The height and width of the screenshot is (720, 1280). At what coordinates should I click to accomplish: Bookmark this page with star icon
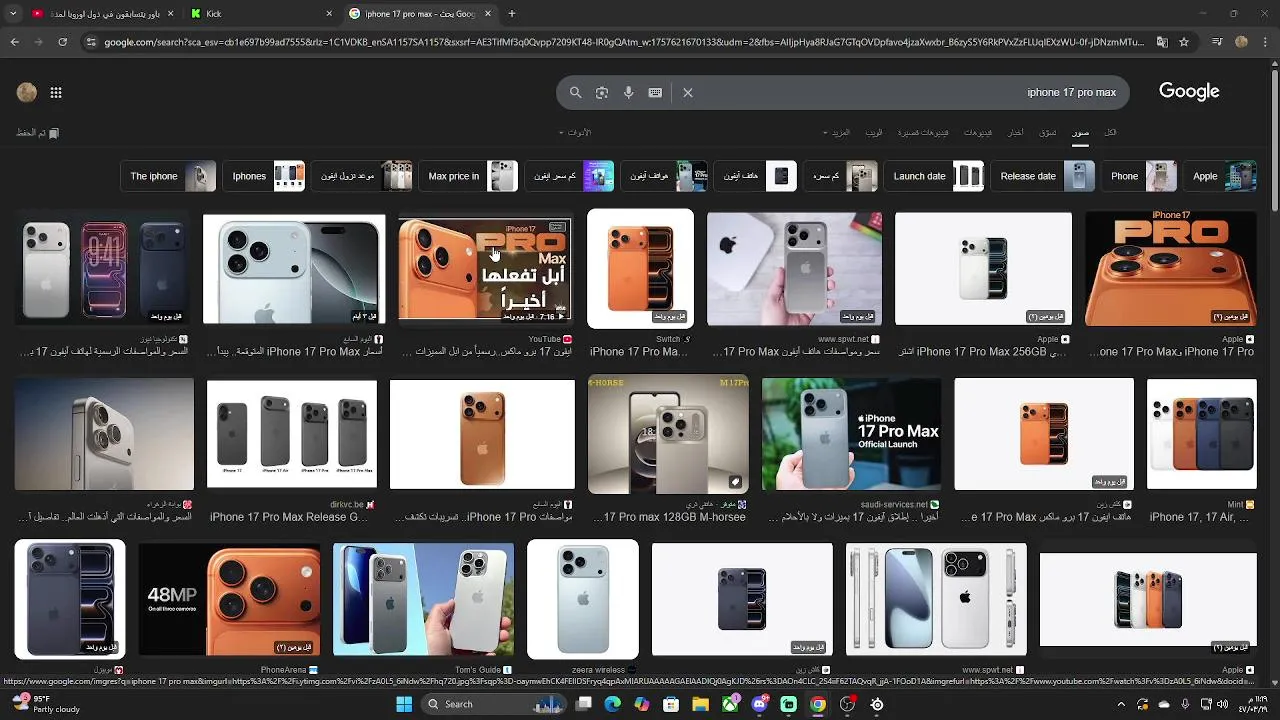click(x=1184, y=42)
